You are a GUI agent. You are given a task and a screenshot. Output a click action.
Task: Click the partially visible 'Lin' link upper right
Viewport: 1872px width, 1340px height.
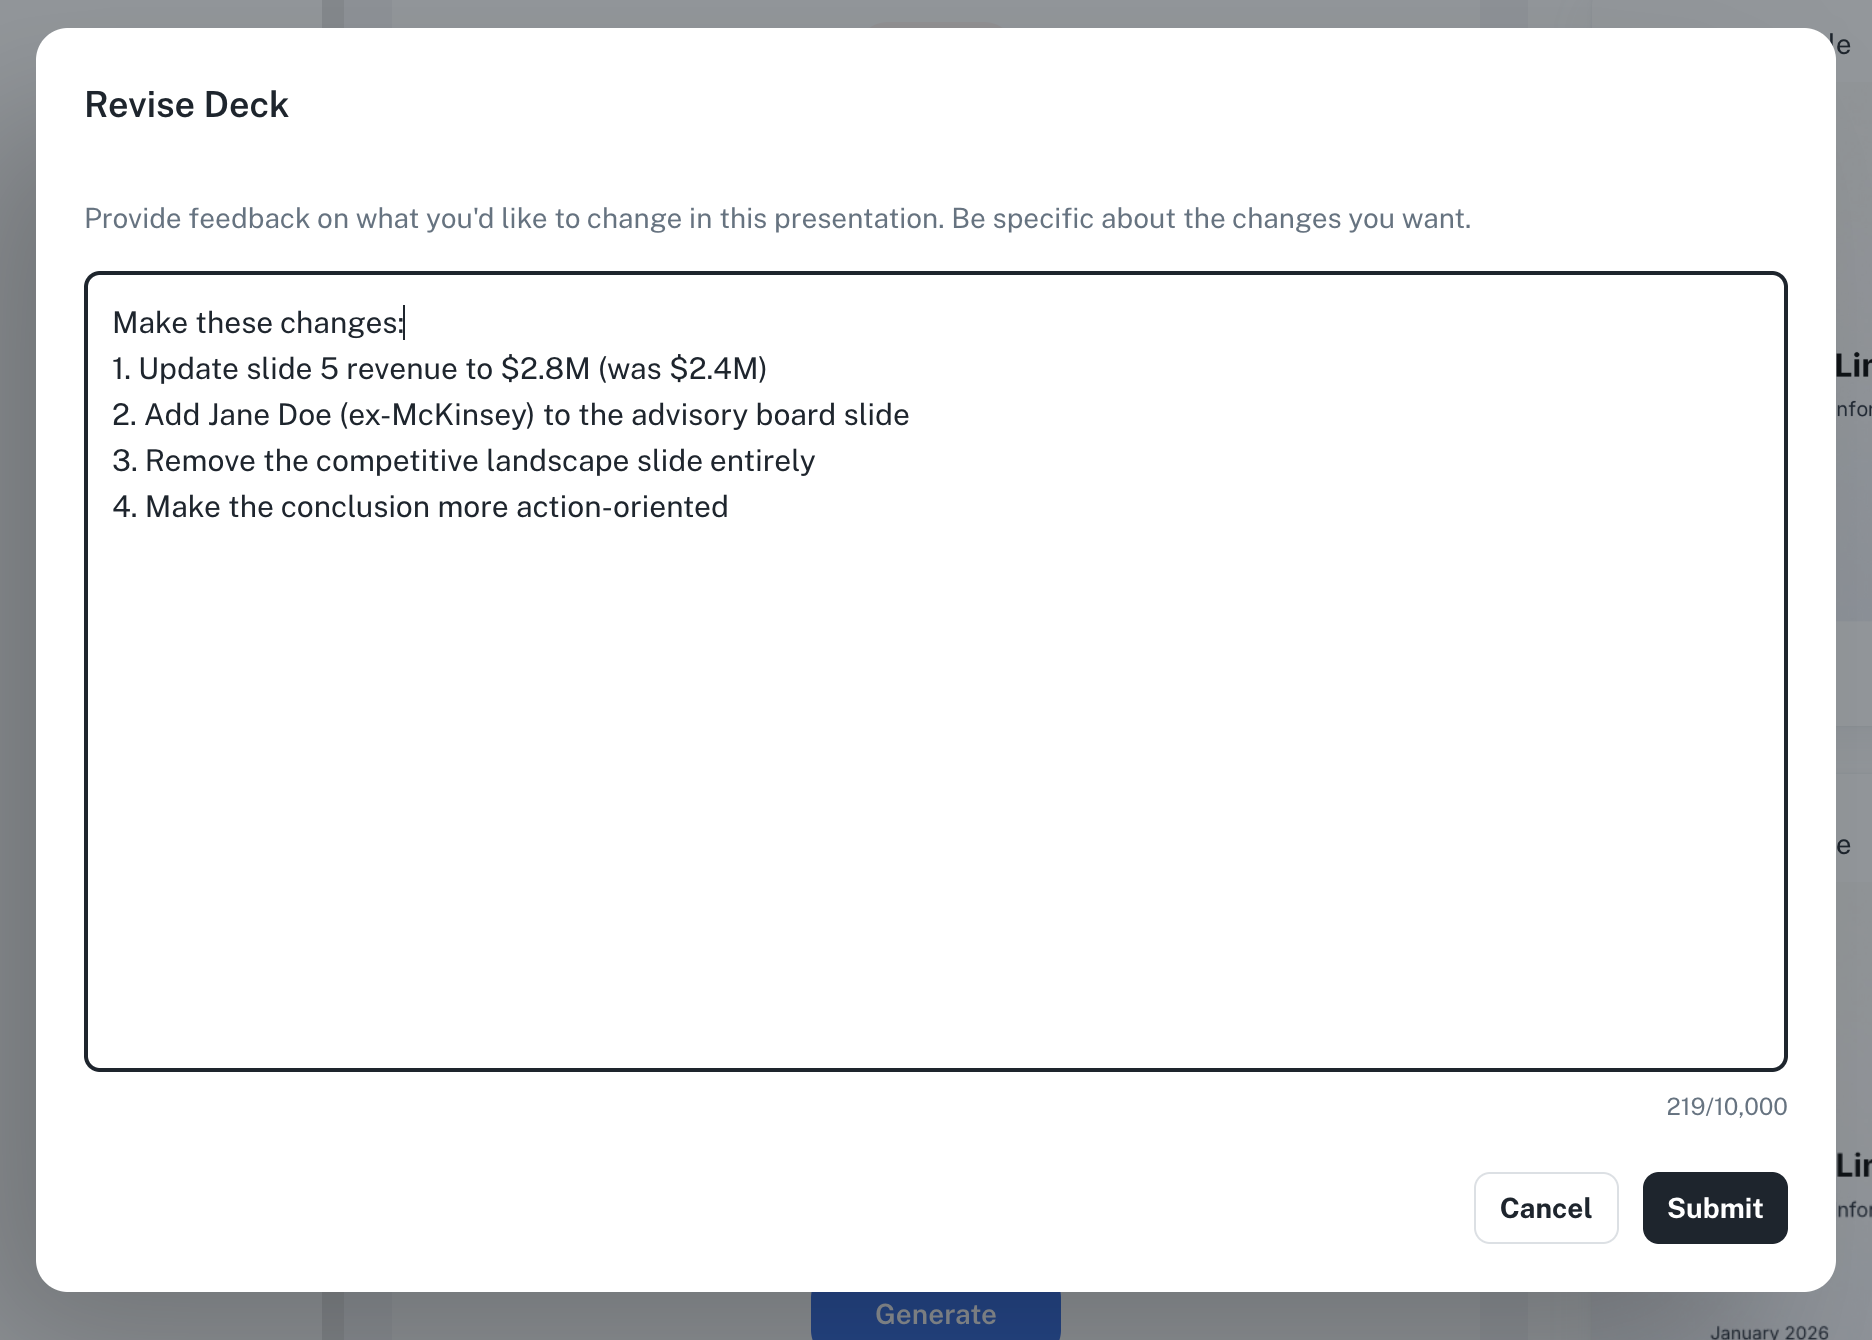click(1858, 366)
